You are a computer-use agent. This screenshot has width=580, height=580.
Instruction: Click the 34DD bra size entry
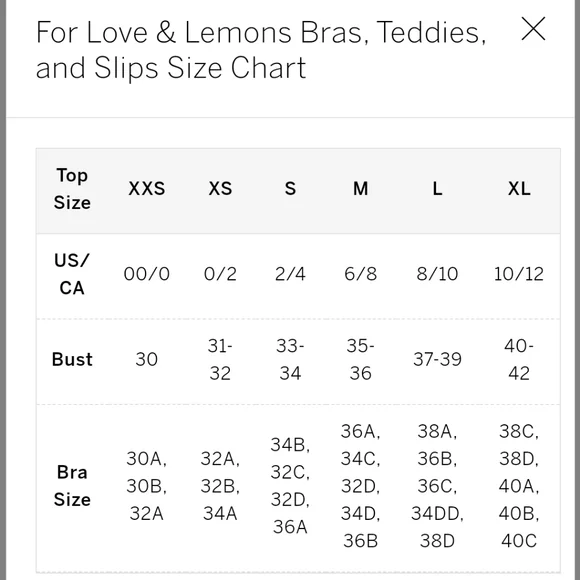(x=437, y=513)
